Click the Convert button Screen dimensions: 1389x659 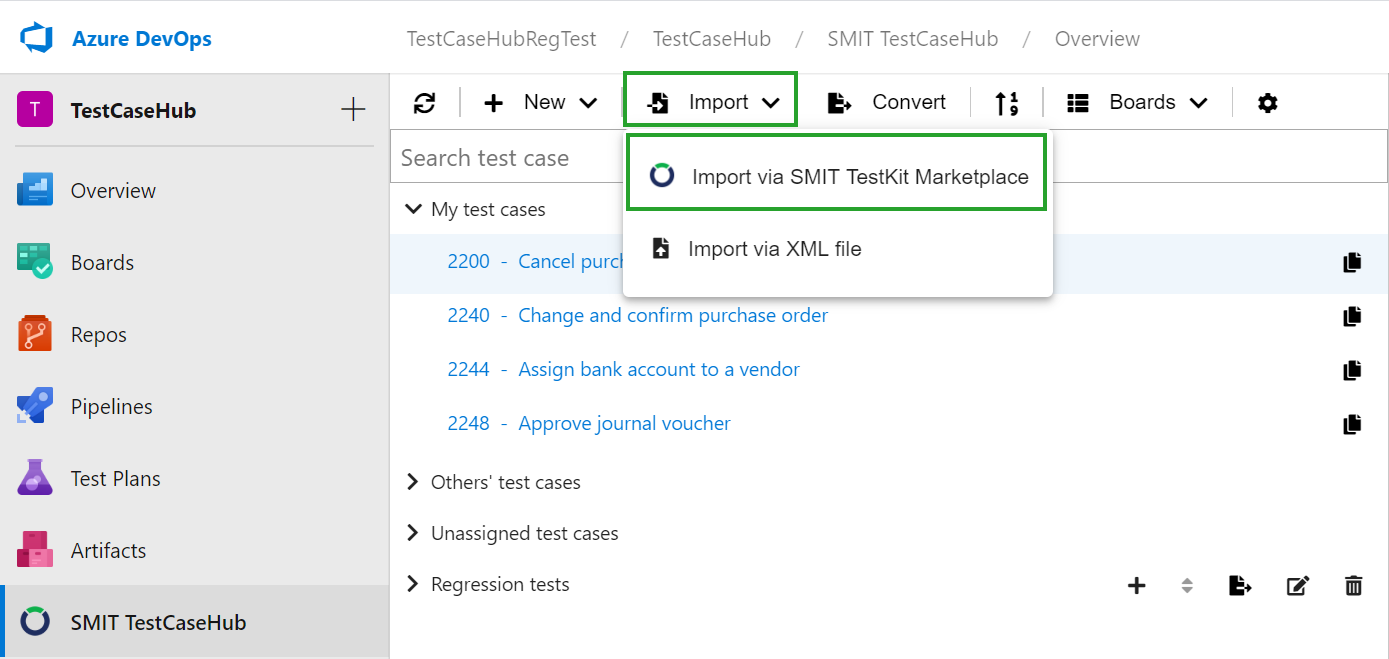(886, 103)
